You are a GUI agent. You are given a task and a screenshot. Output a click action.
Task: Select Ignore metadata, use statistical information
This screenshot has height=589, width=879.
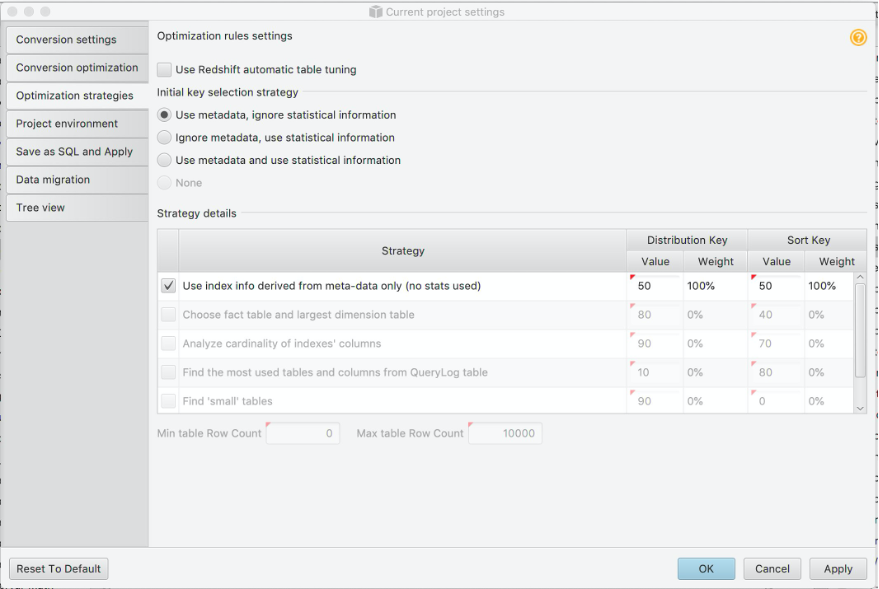tap(164, 137)
